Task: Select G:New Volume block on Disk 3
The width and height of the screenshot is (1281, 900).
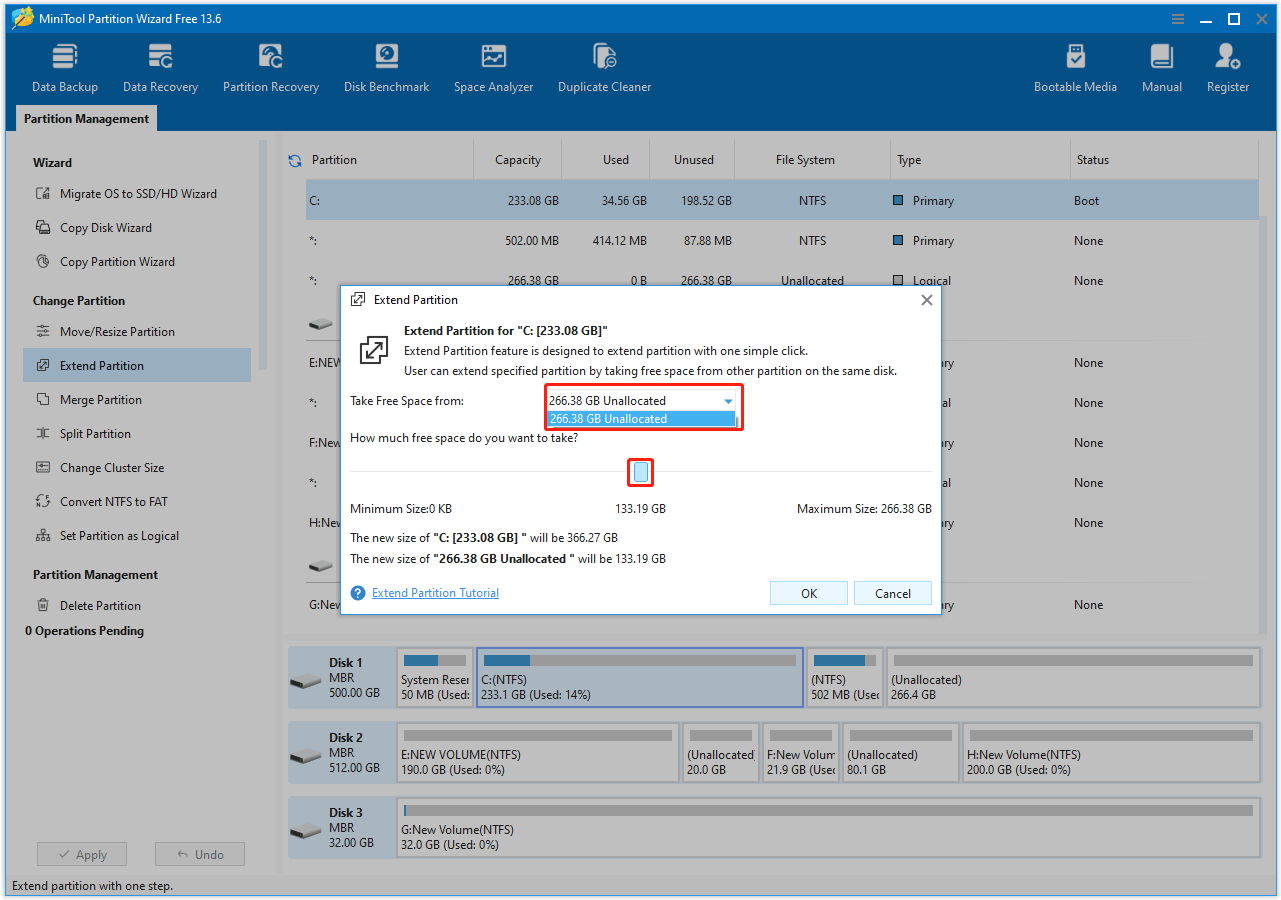Action: click(x=828, y=828)
